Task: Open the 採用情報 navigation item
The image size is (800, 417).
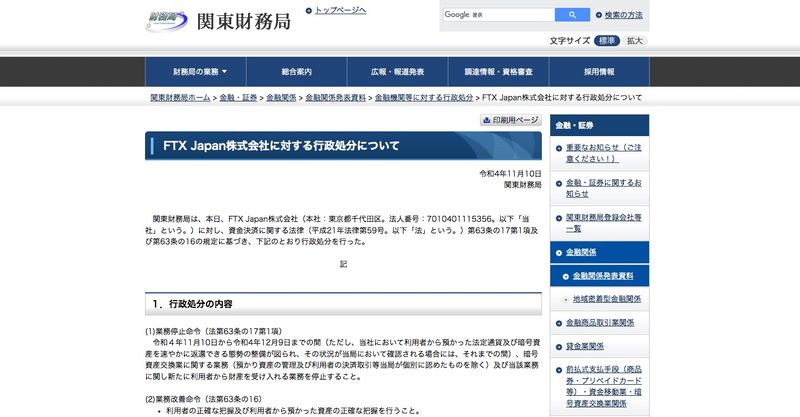Action: pyautogui.click(x=599, y=72)
